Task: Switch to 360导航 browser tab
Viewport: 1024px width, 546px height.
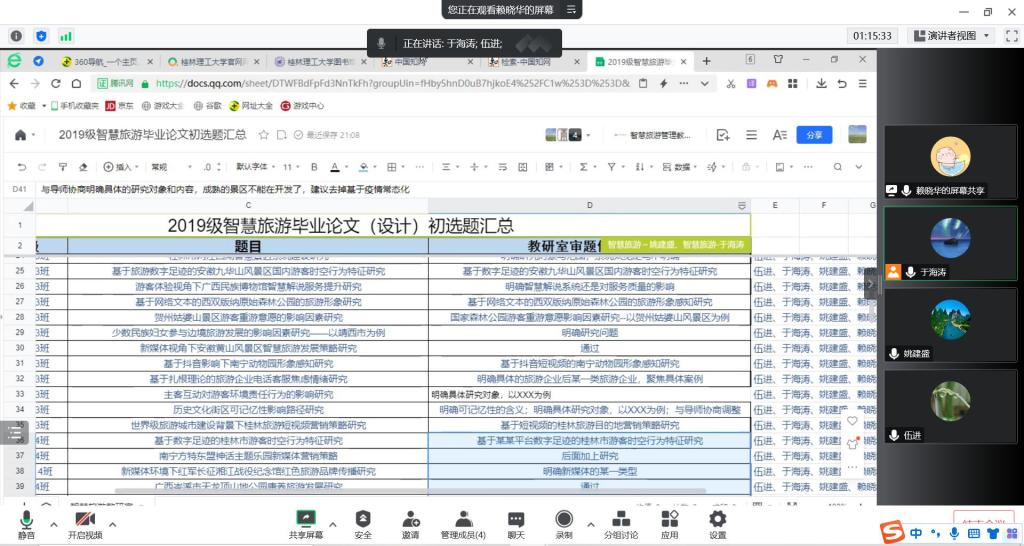Action: click(100, 61)
